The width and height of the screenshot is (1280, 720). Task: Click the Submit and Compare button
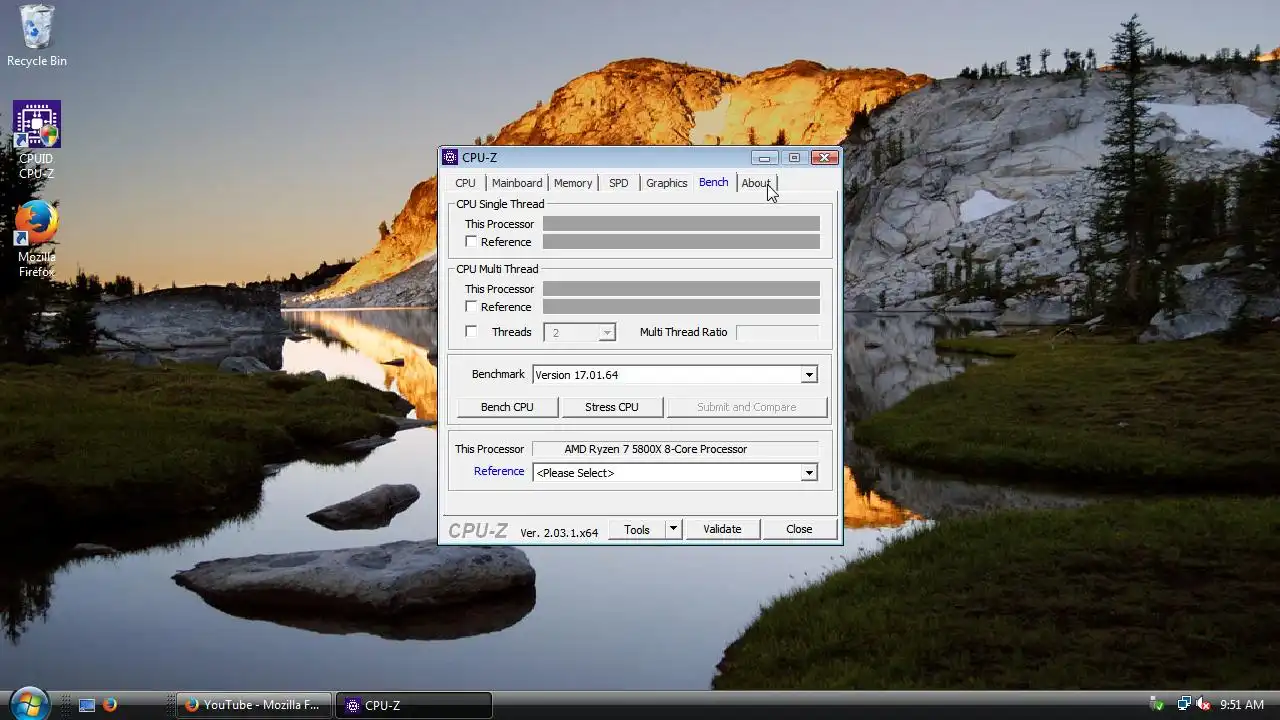click(x=747, y=407)
